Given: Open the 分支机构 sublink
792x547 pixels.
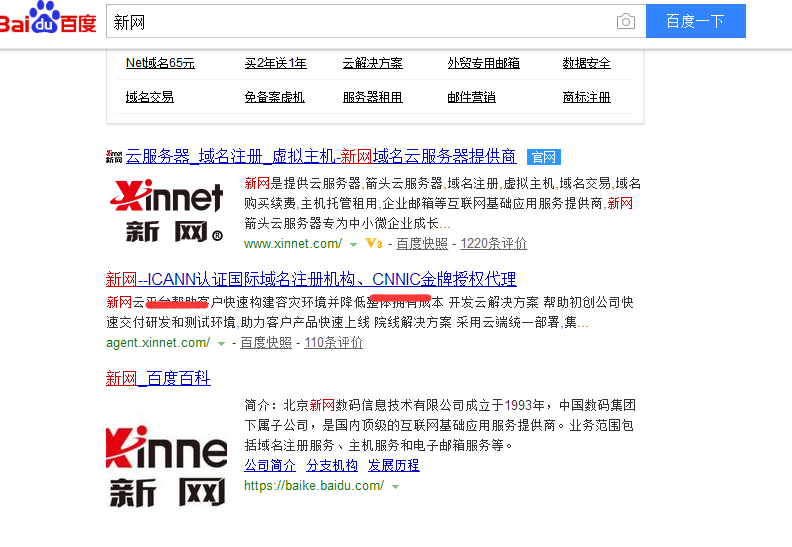Looking at the screenshot, I should pyautogui.click(x=332, y=466).
